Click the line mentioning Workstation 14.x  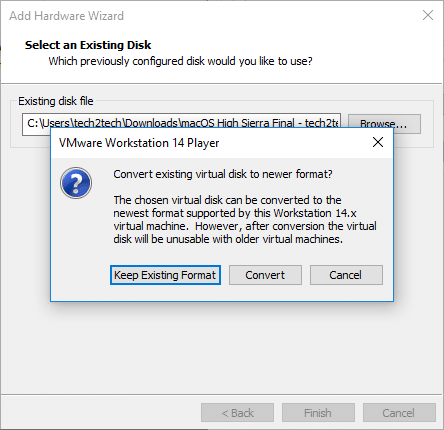click(235, 213)
